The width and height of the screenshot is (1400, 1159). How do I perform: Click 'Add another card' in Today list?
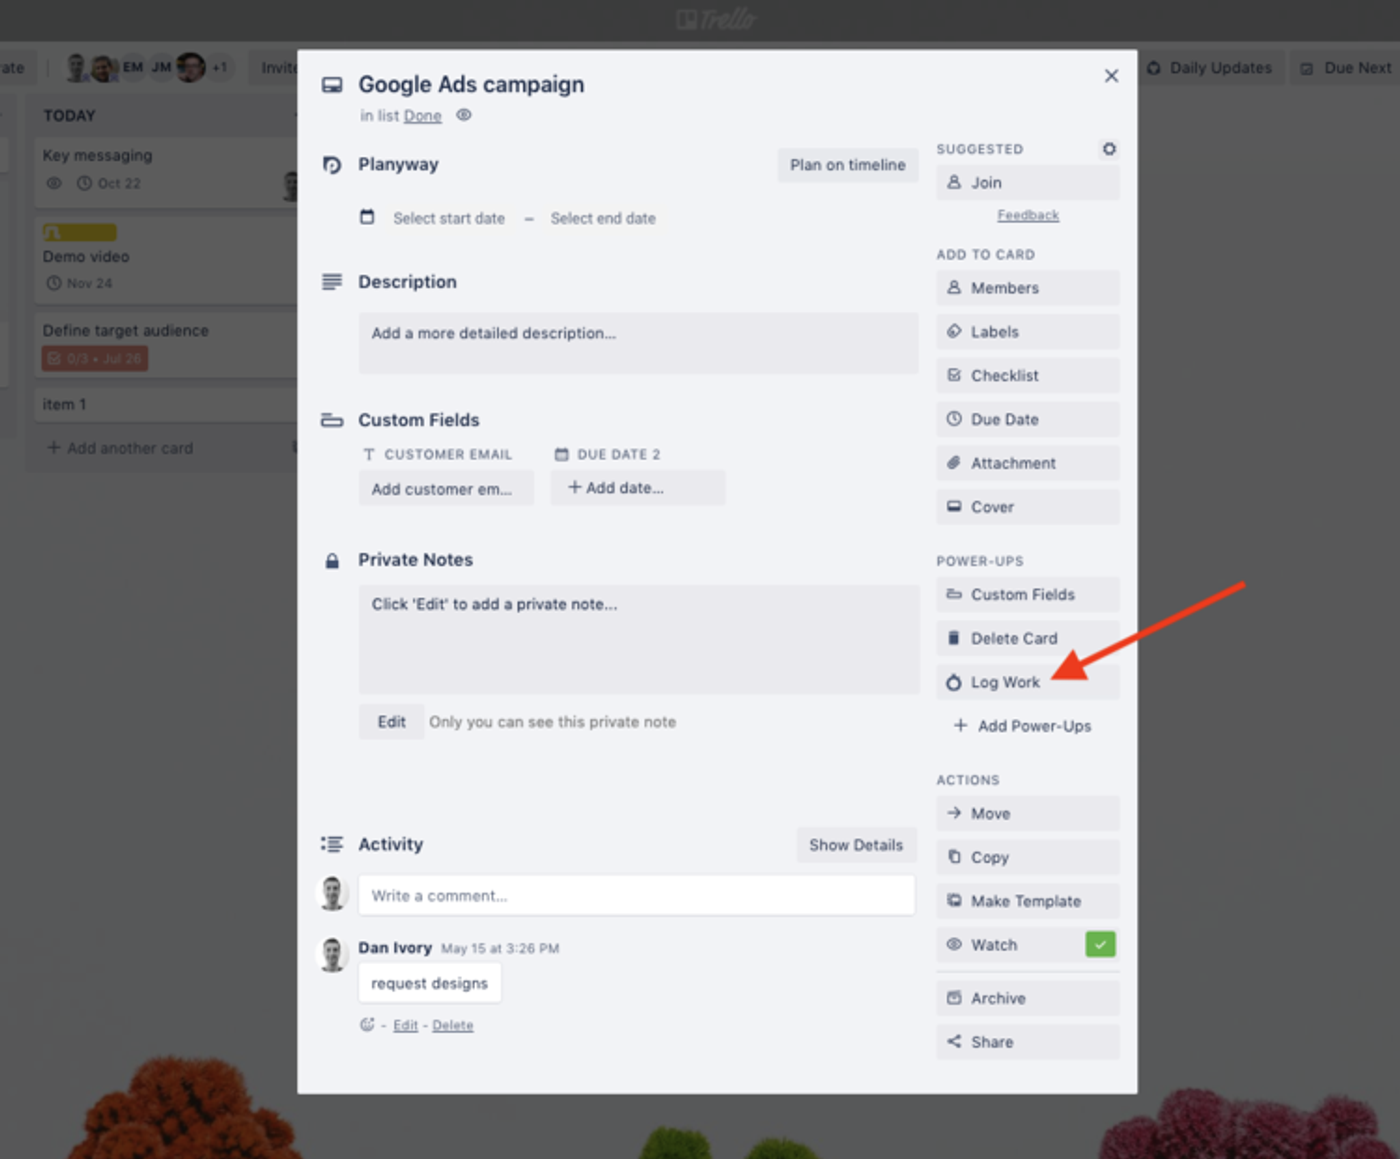pos(120,448)
